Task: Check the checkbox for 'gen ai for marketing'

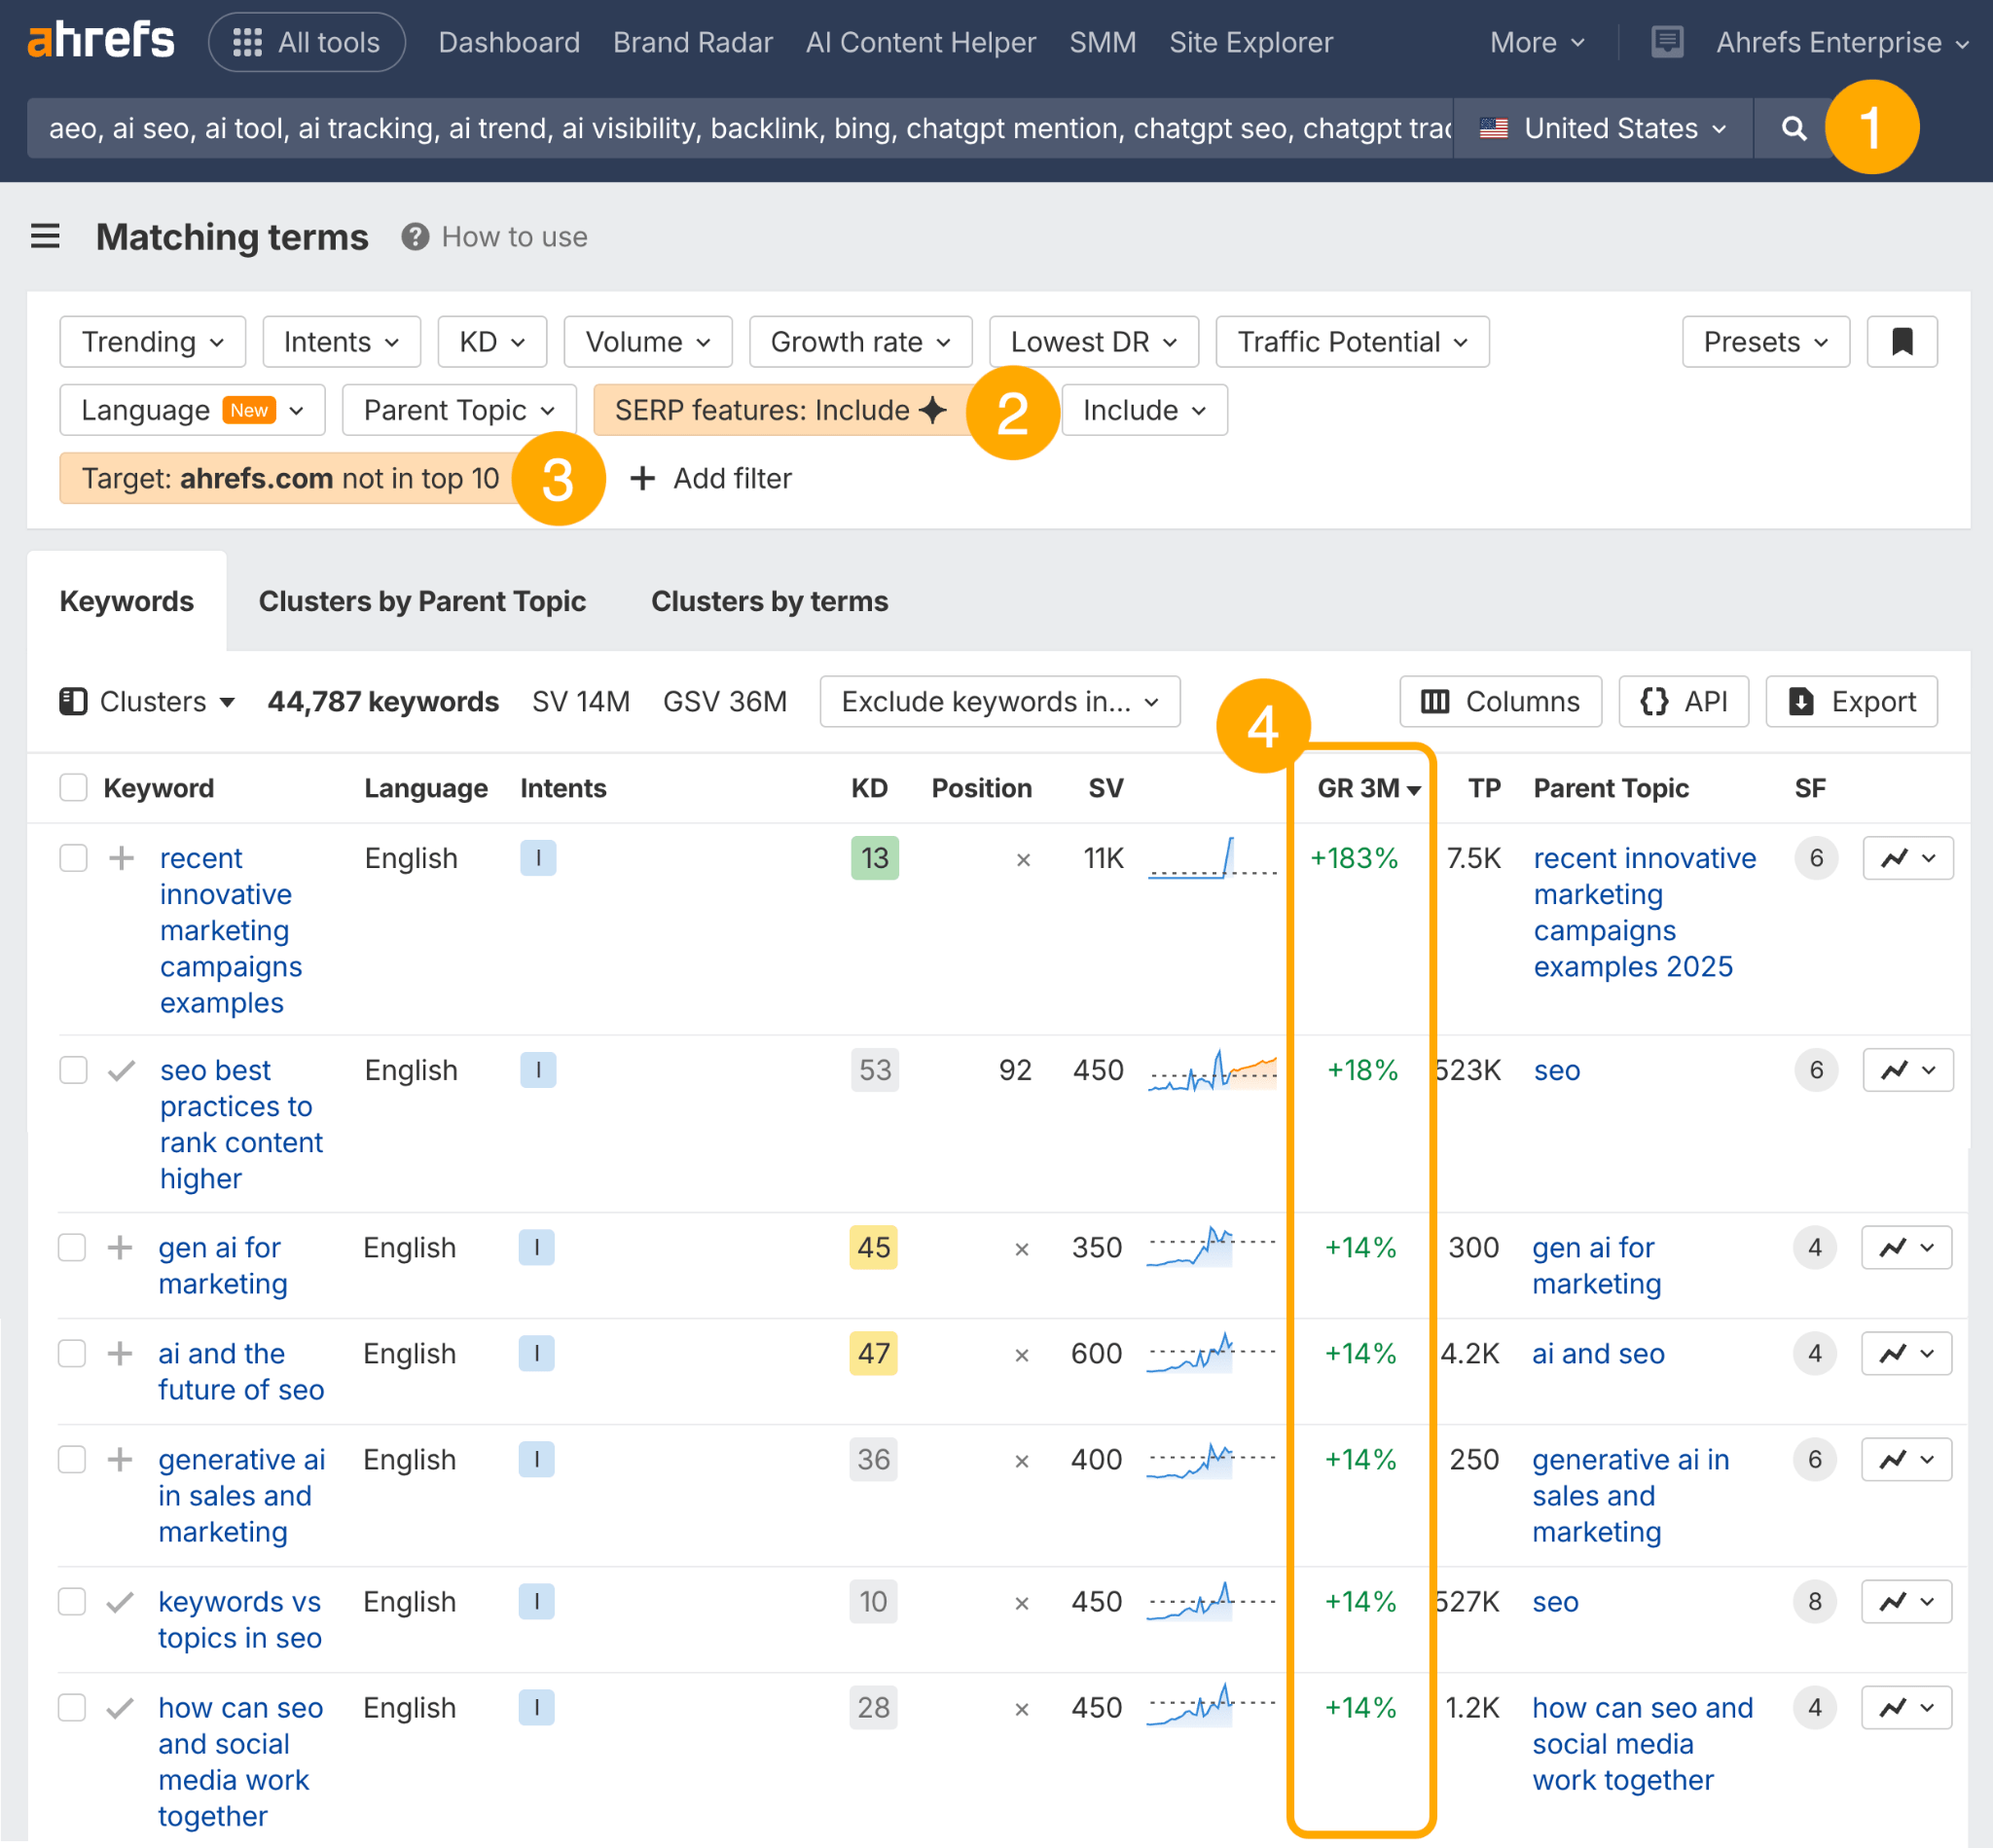Action: (x=71, y=1247)
